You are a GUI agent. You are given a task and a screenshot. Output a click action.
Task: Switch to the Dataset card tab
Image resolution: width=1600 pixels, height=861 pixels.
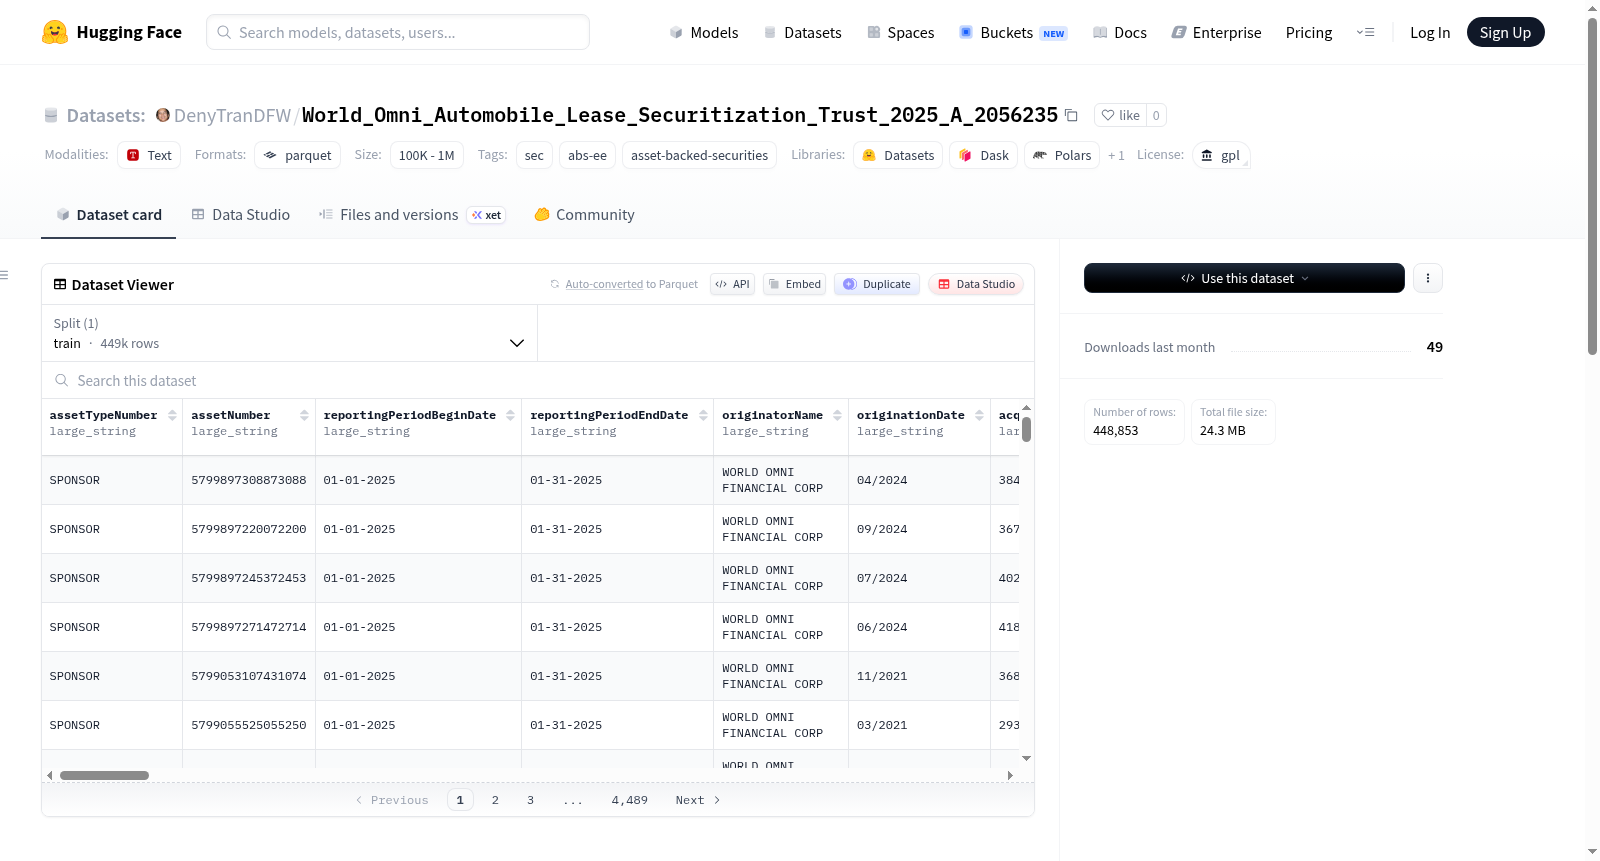pos(108,214)
